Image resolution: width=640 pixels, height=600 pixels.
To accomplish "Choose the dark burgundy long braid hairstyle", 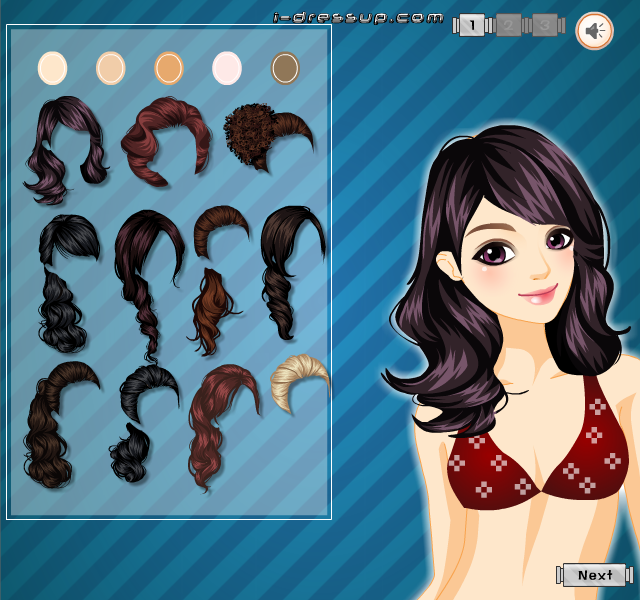I will click(149, 287).
